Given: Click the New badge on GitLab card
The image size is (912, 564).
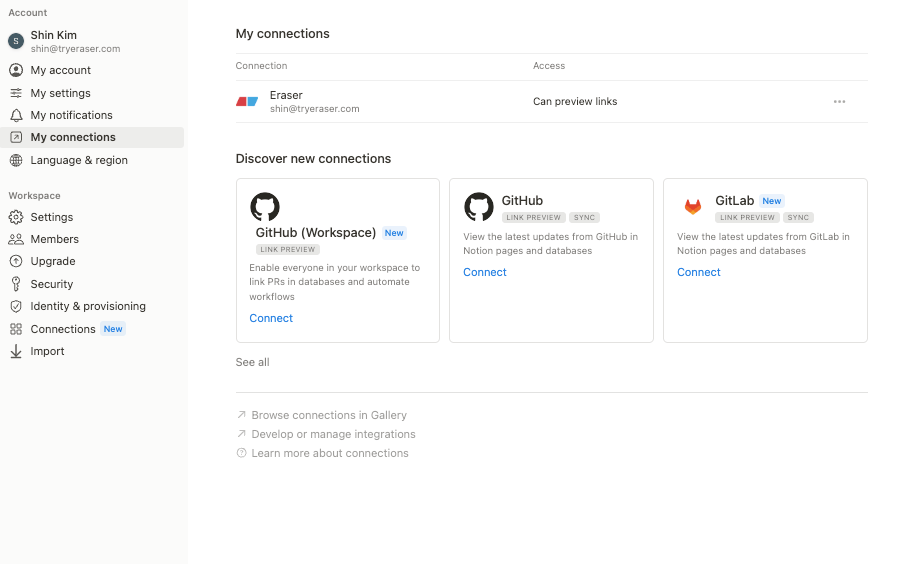Looking at the screenshot, I should point(772,201).
